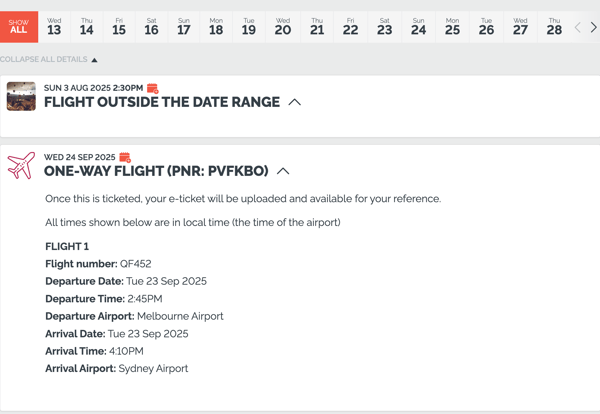Click Collapse All Details
600x414 pixels.
pos(49,59)
